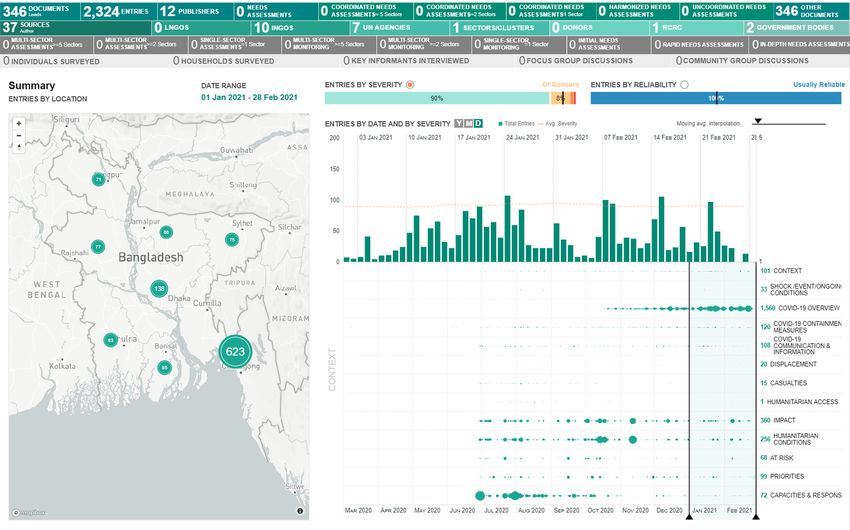Zoom in on the Bangladesh map
This screenshot has width=850, height=530.
coord(19,124)
